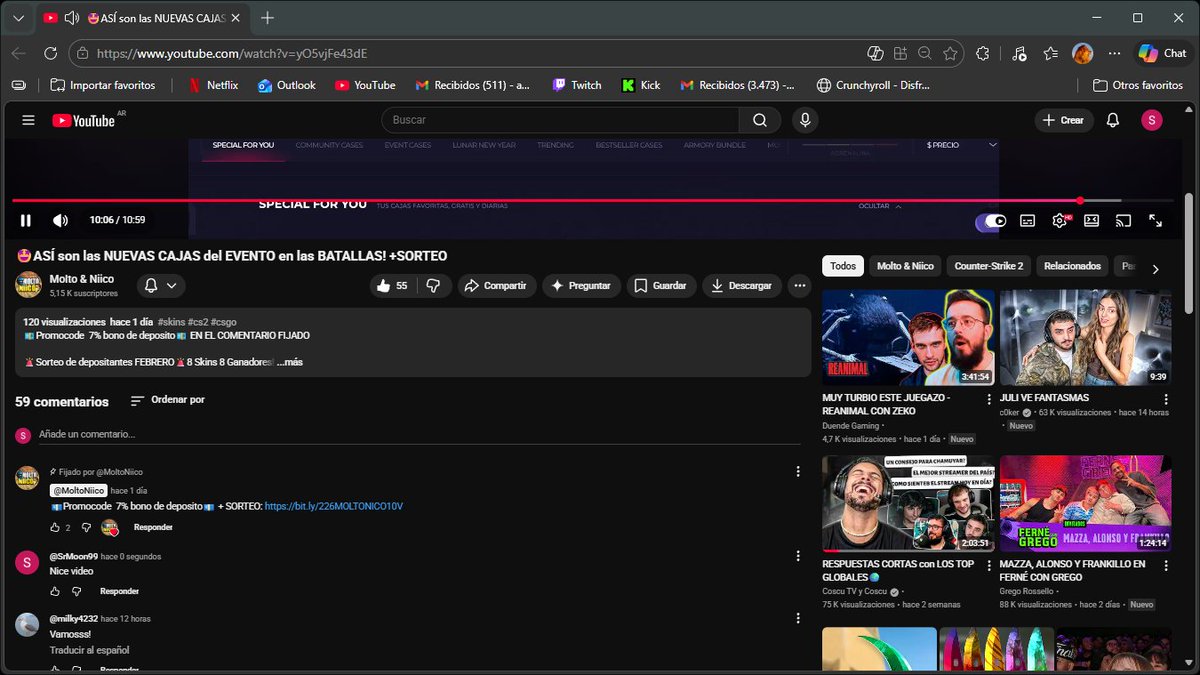Save the video with Guardar
Screen dimensions: 1200x675
(661, 286)
